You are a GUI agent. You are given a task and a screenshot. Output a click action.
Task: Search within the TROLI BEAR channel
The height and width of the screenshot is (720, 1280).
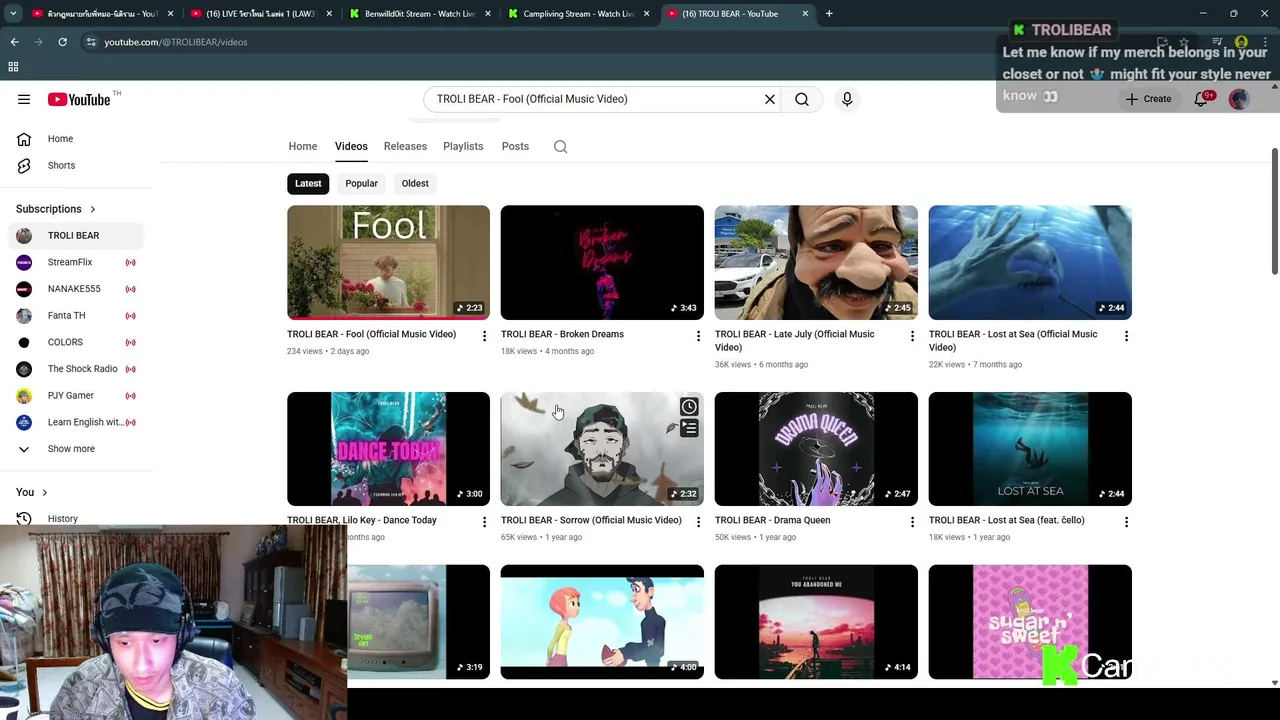[x=561, y=146]
